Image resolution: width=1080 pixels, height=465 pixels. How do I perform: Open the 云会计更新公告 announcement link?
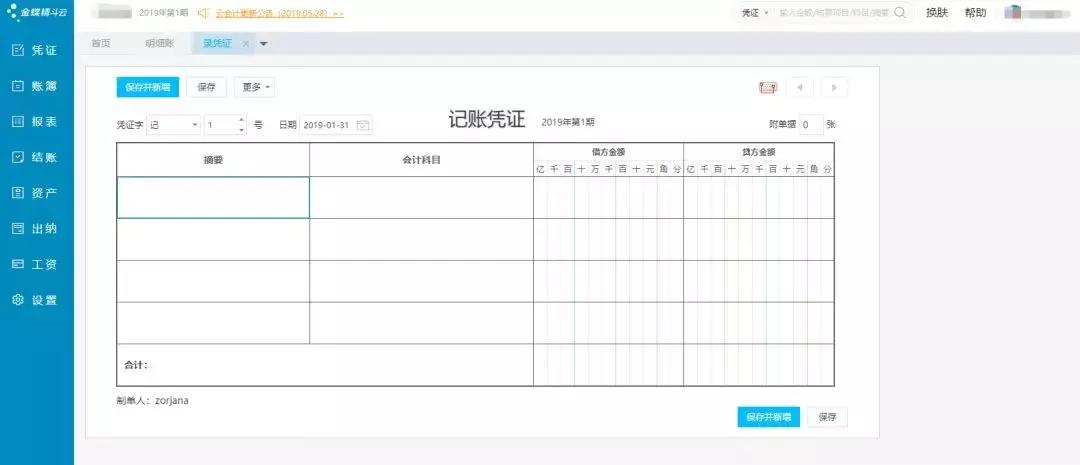279,14
